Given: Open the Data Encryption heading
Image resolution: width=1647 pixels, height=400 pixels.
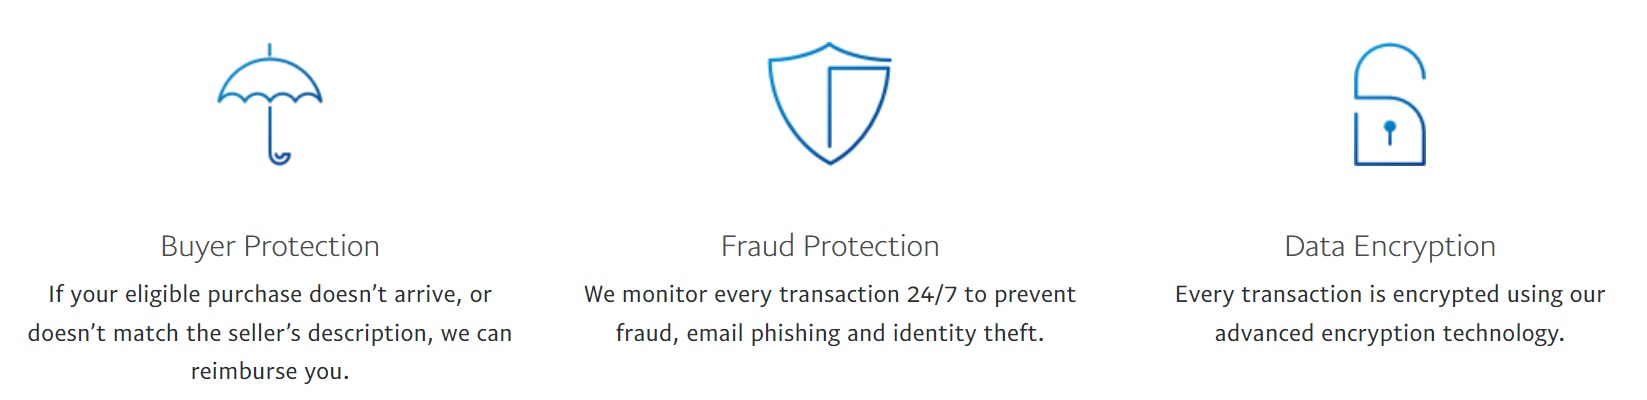Looking at the screenshot, I should tap(1390, 246).
